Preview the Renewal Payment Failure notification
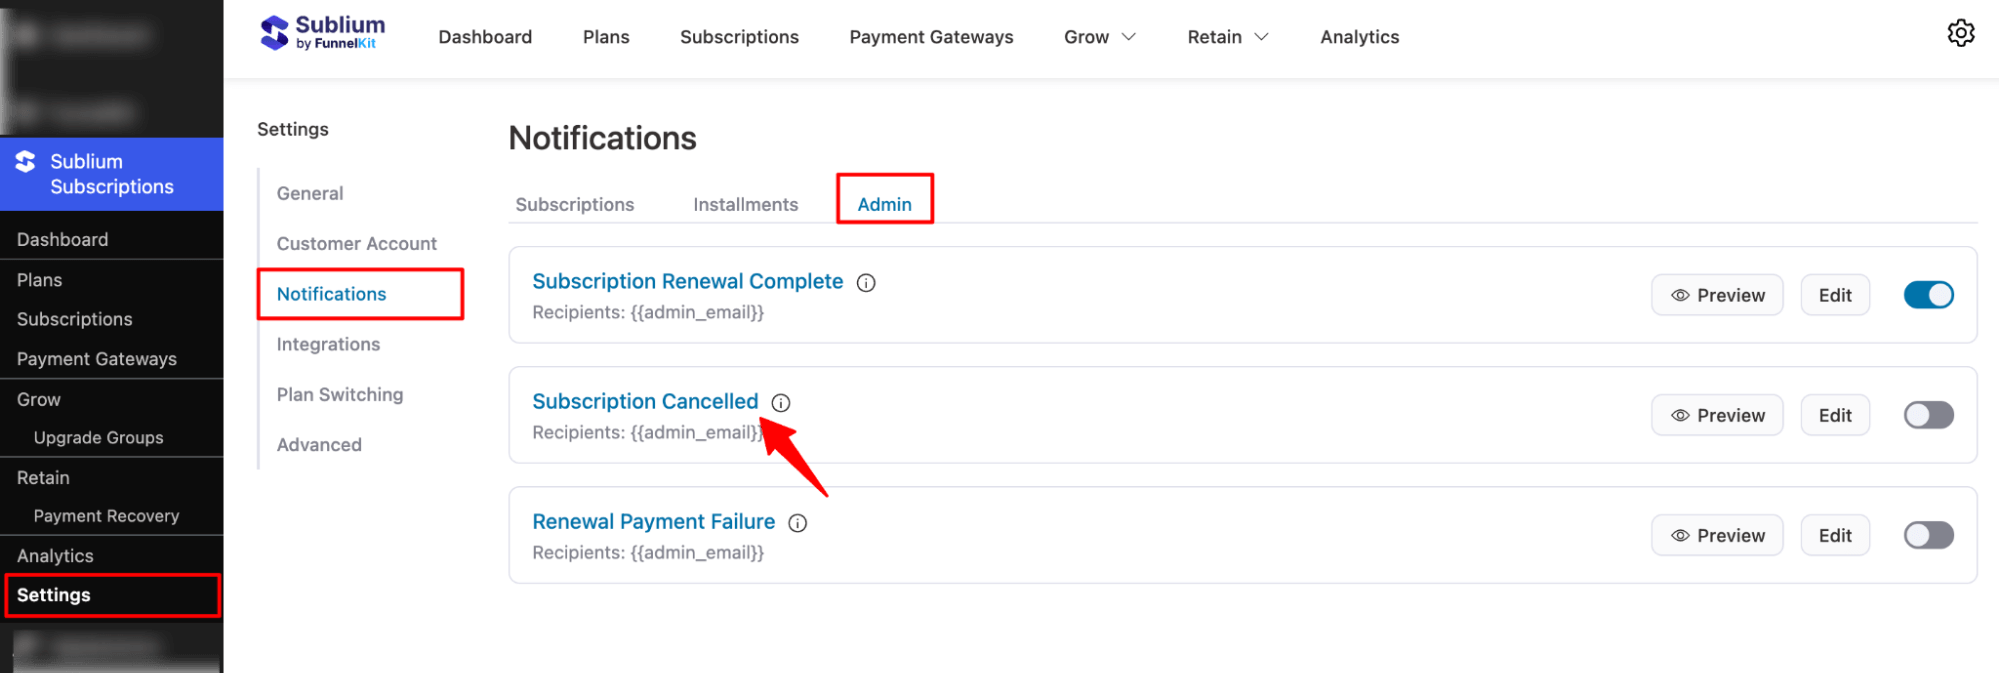Image resolution: width=1999 pixels, height=673 pixels. (1717, 535)
